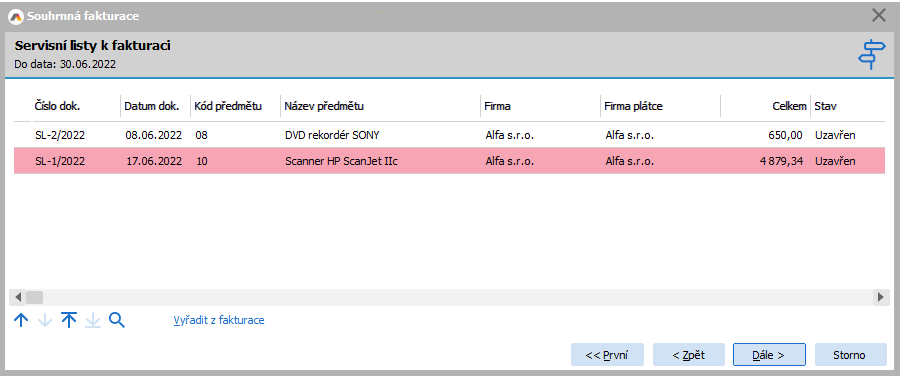Click the signpost wizard icon in header
This screenshot has width=900, height=376.
point(871,55)
